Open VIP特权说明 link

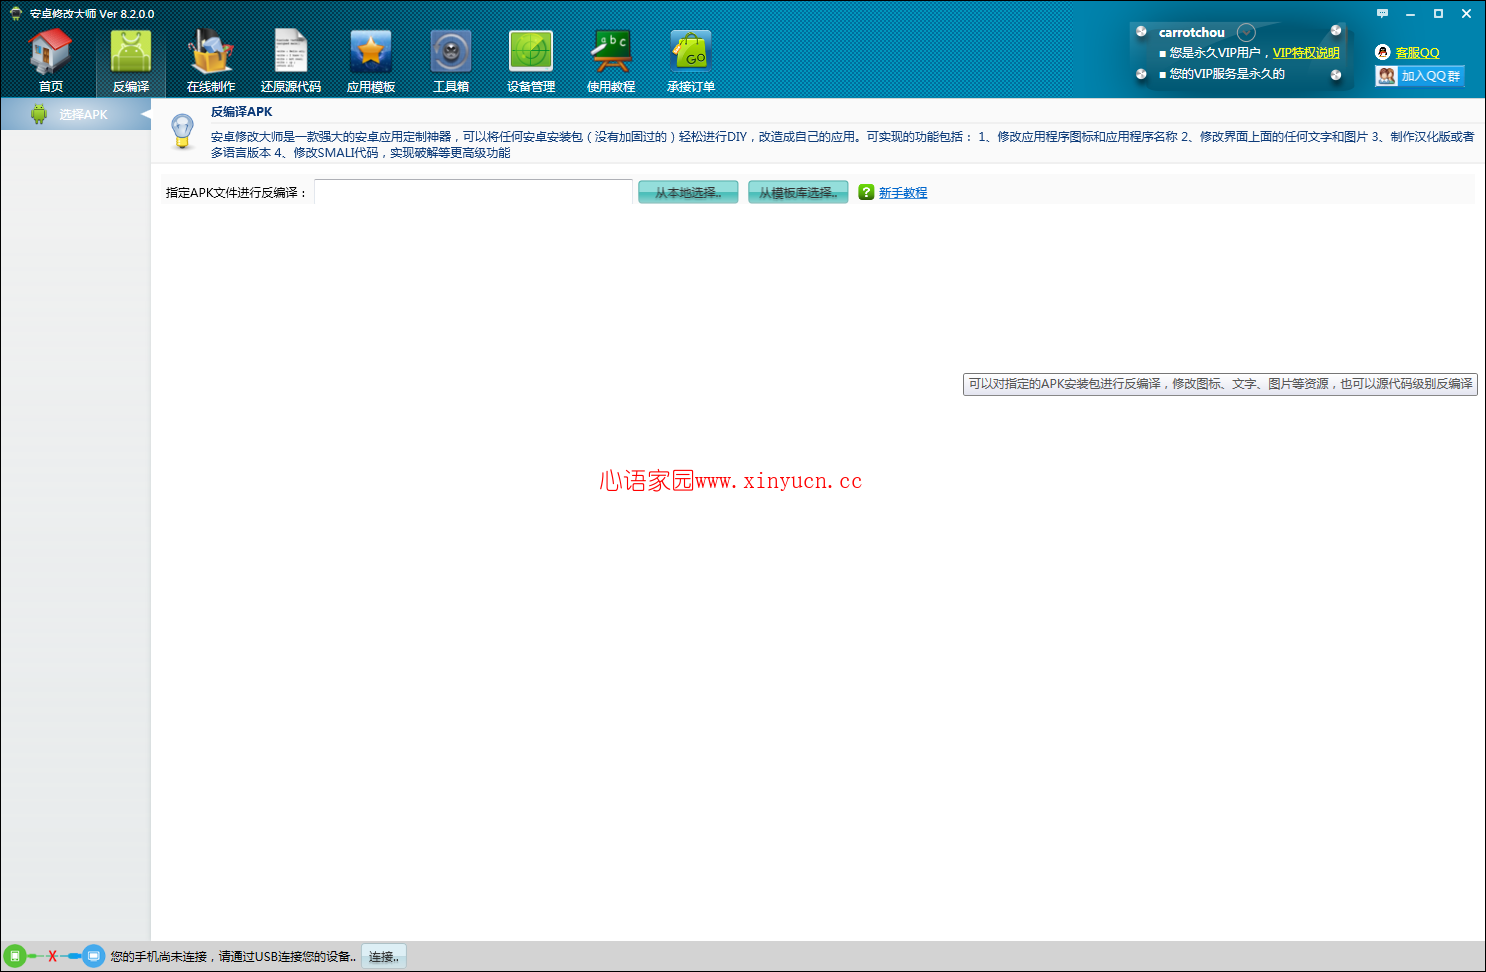tap(1306, 53)
